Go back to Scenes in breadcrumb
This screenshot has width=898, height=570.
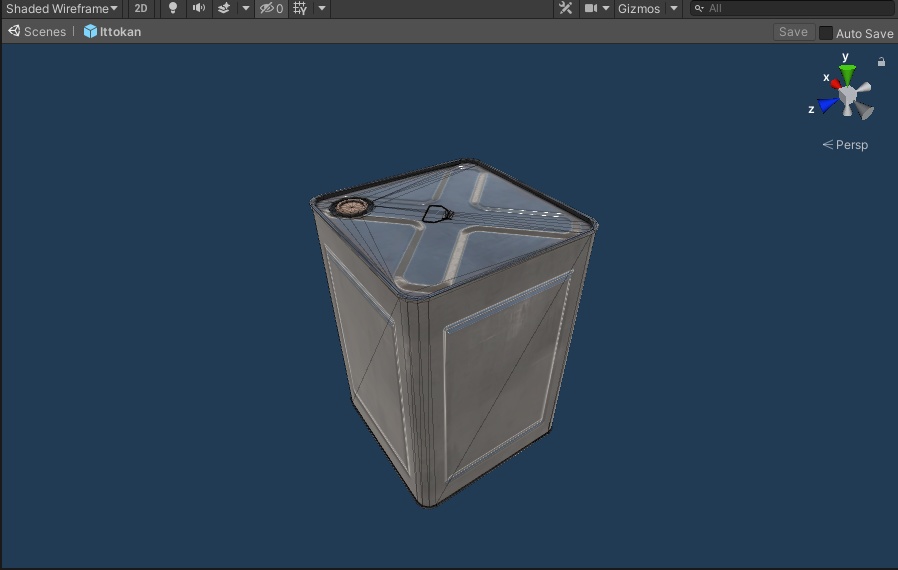tap(37, 32)
